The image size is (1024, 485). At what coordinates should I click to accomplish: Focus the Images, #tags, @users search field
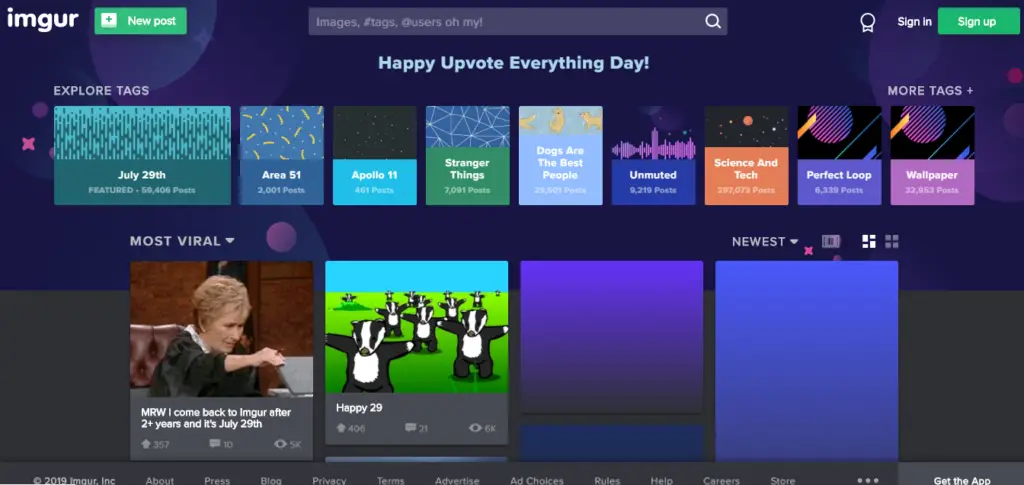pos(517,22)
